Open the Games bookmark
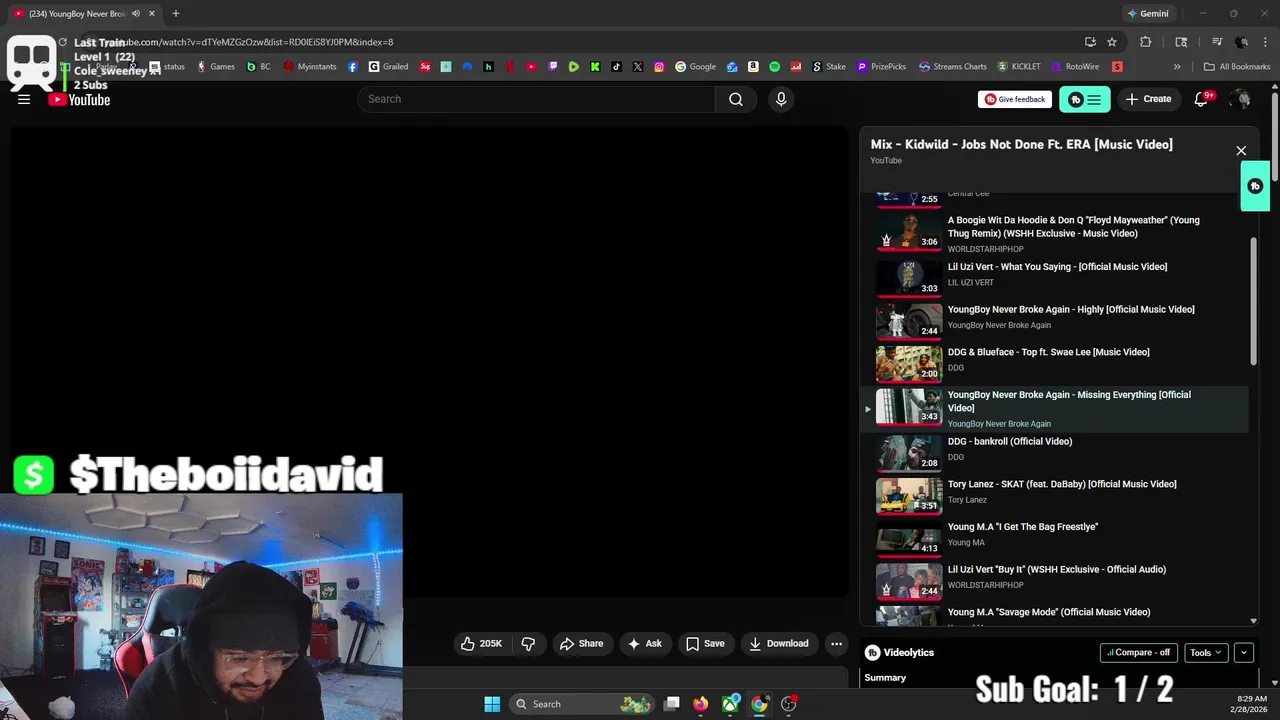Screen dimensions: 1280x720 click(x=215, y=67)
